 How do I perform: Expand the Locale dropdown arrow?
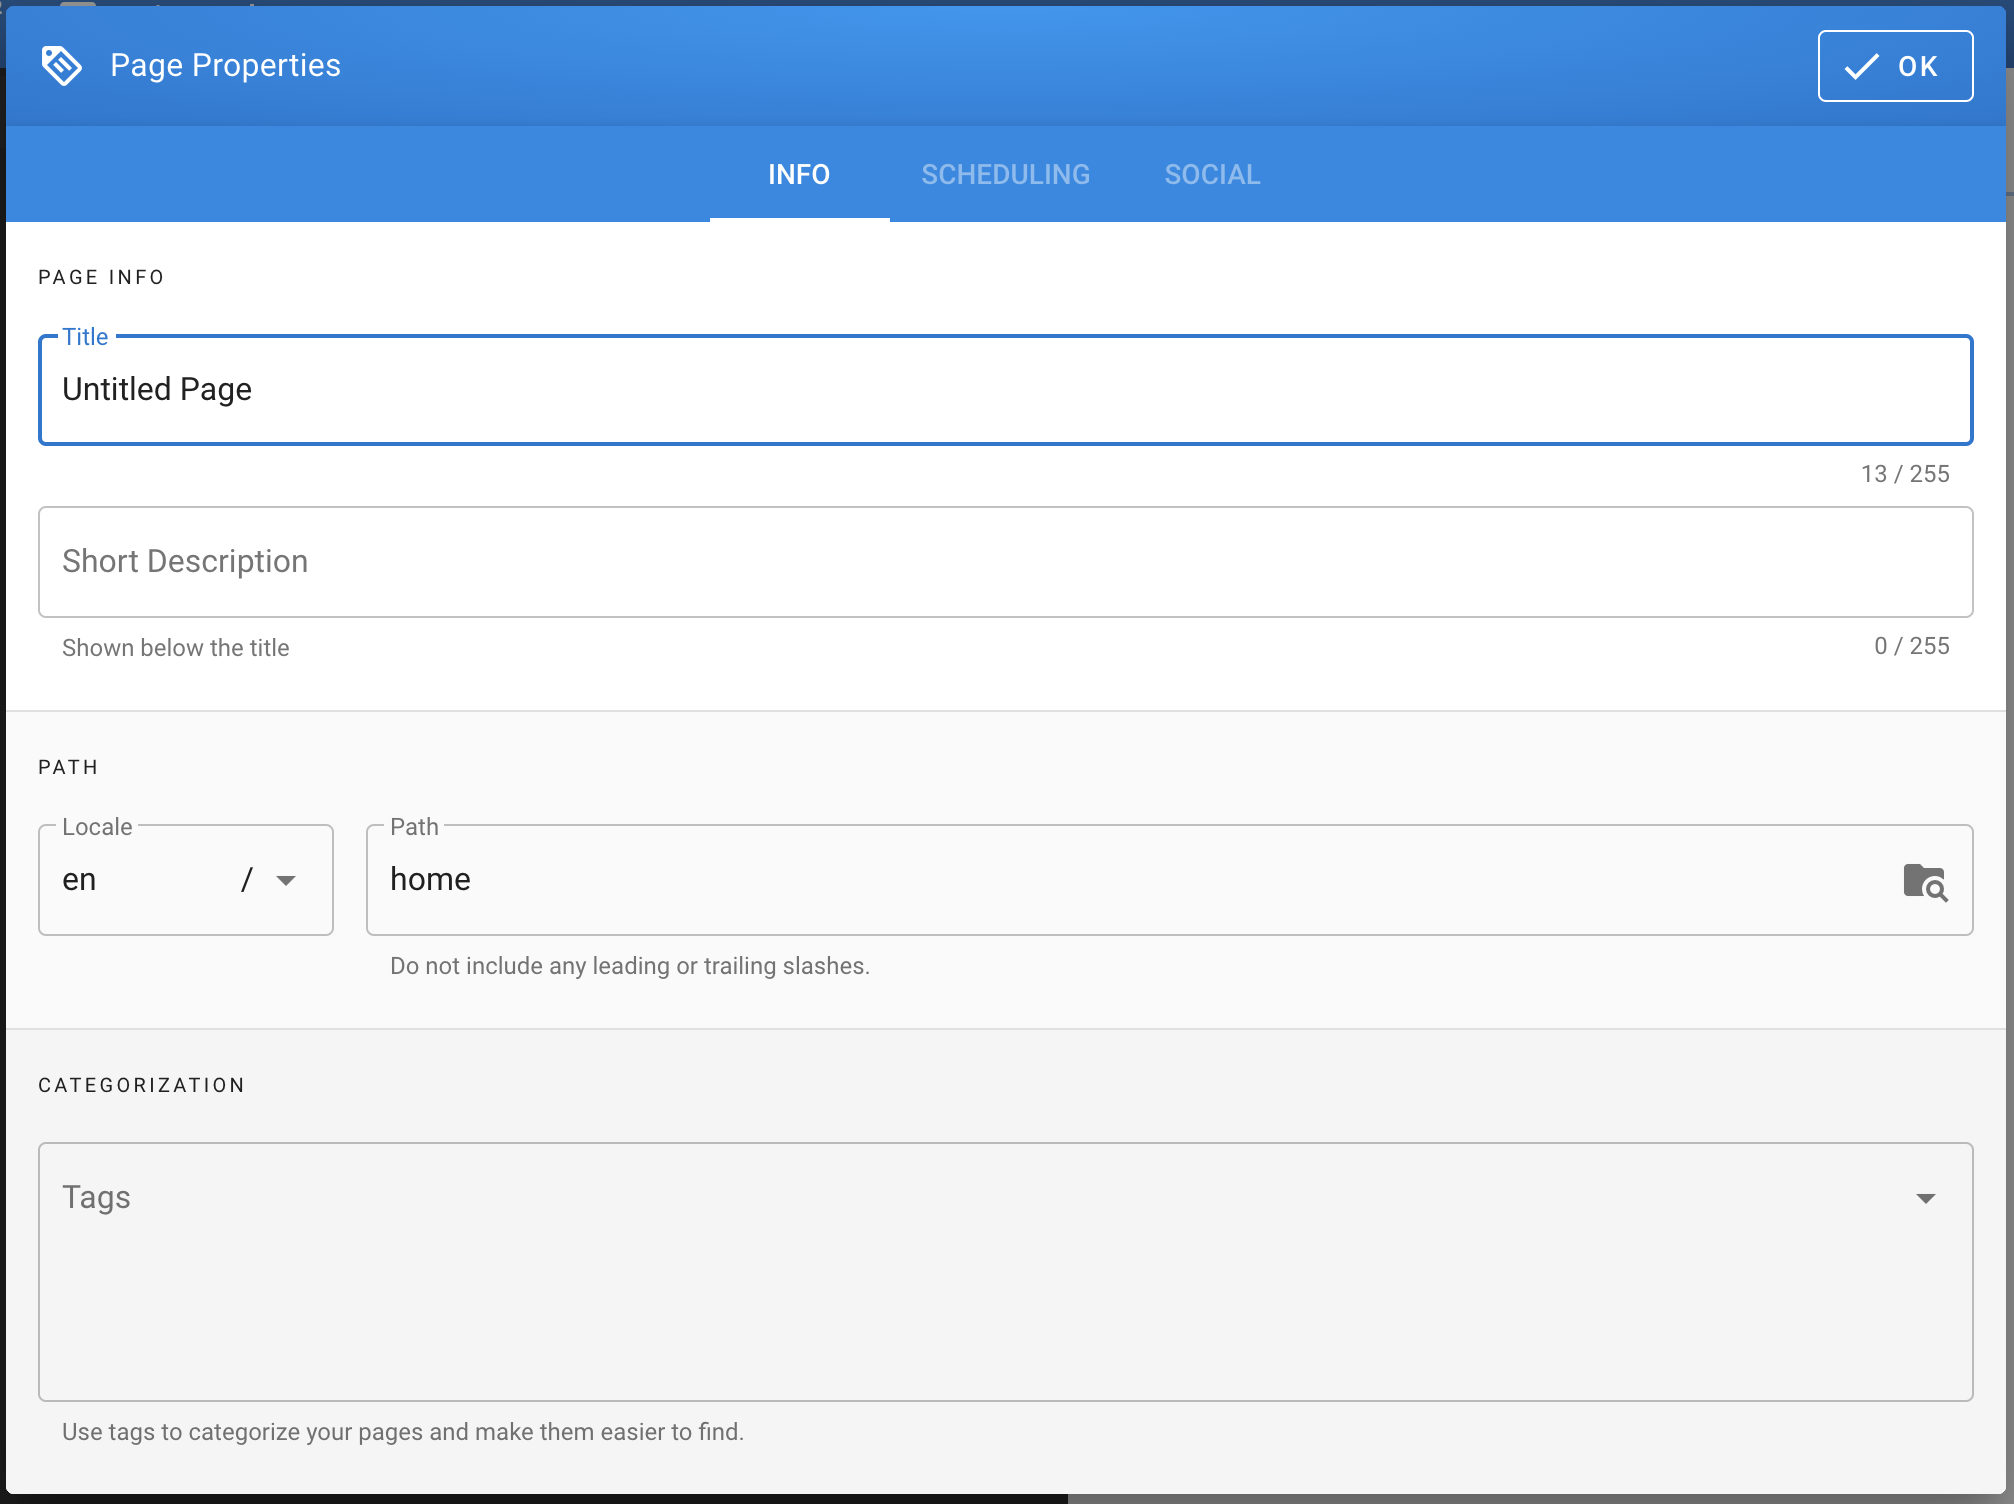coord(286,881)
